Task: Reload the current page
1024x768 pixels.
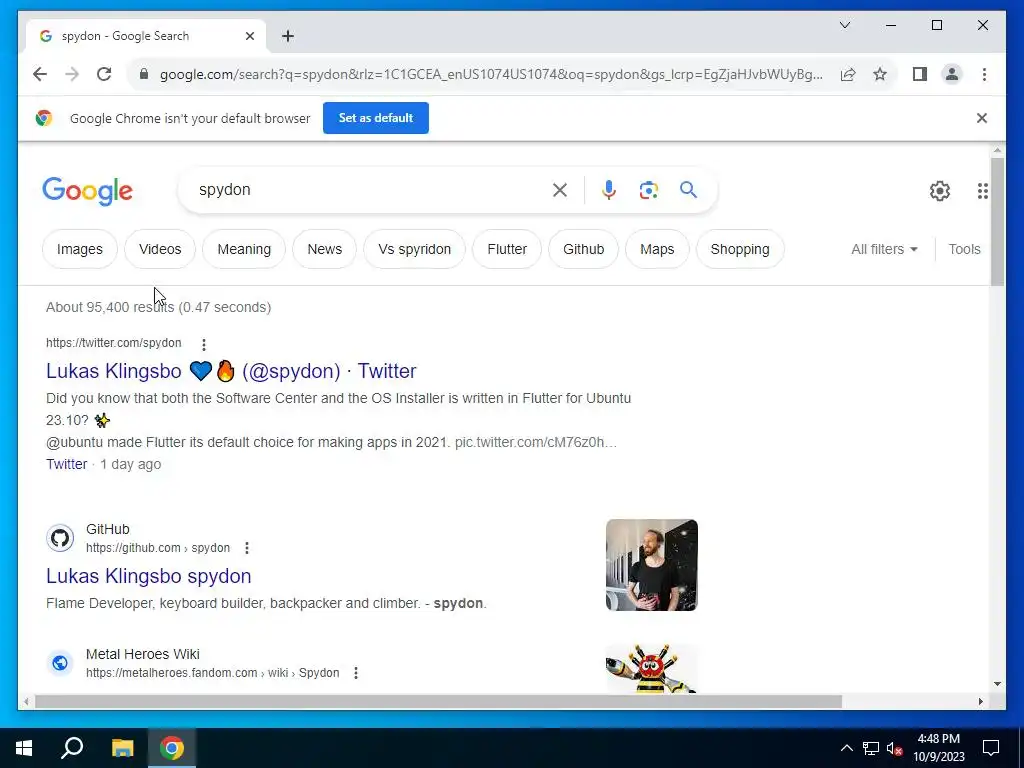Action: click(104, 74)
